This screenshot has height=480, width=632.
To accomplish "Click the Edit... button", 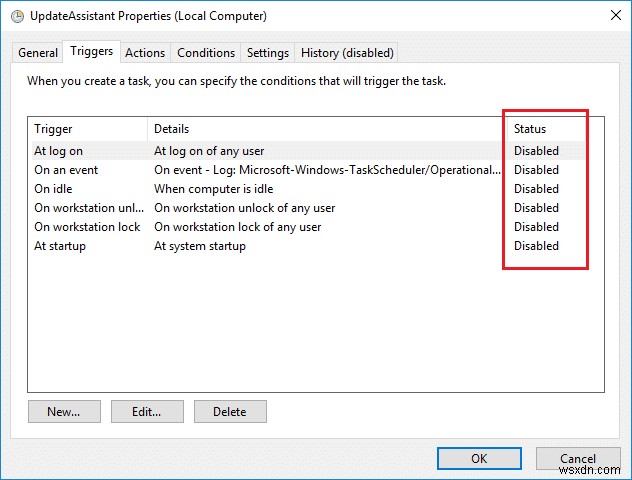I will (148, 411).
